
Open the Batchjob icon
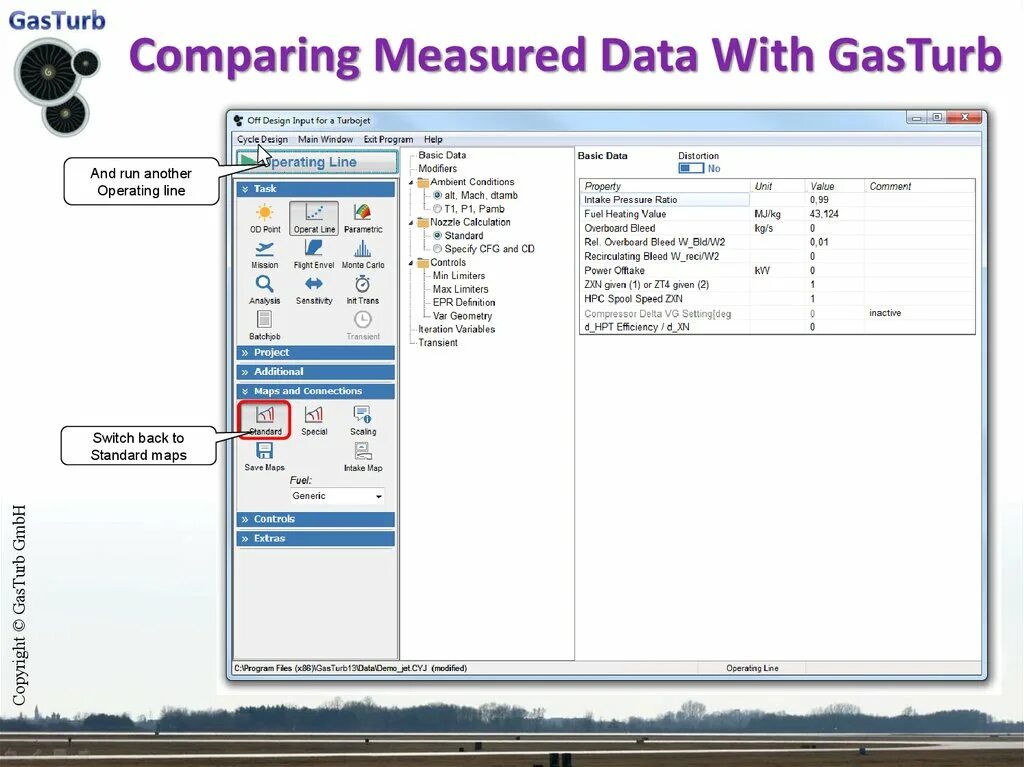point(264,325)
